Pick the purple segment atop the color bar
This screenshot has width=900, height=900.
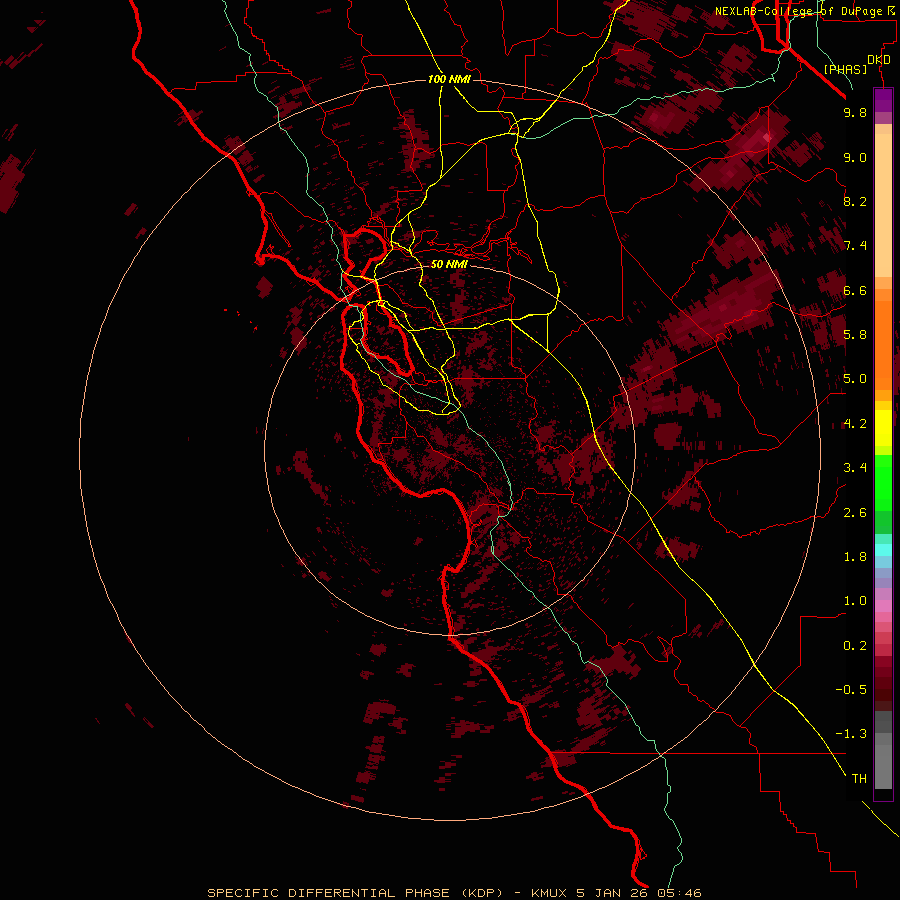[883, 101]
